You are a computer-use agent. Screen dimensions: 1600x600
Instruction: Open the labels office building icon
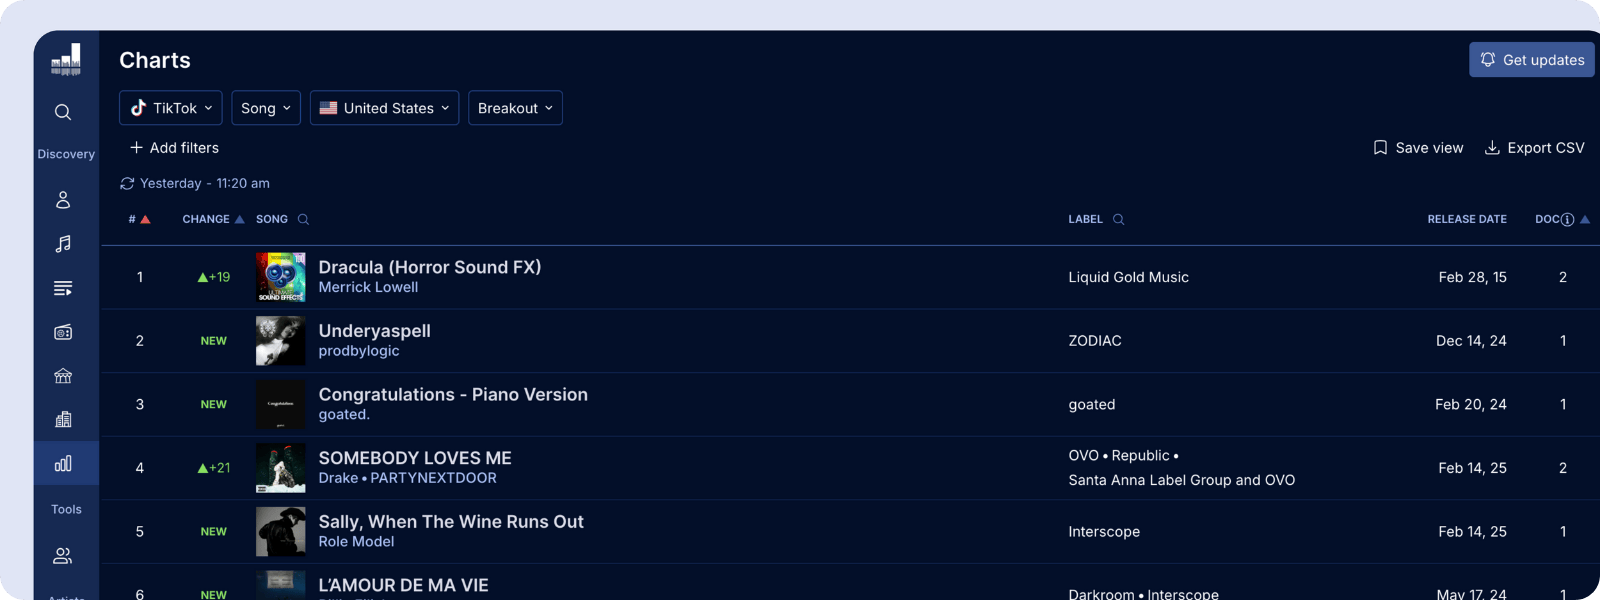(63, 420)
